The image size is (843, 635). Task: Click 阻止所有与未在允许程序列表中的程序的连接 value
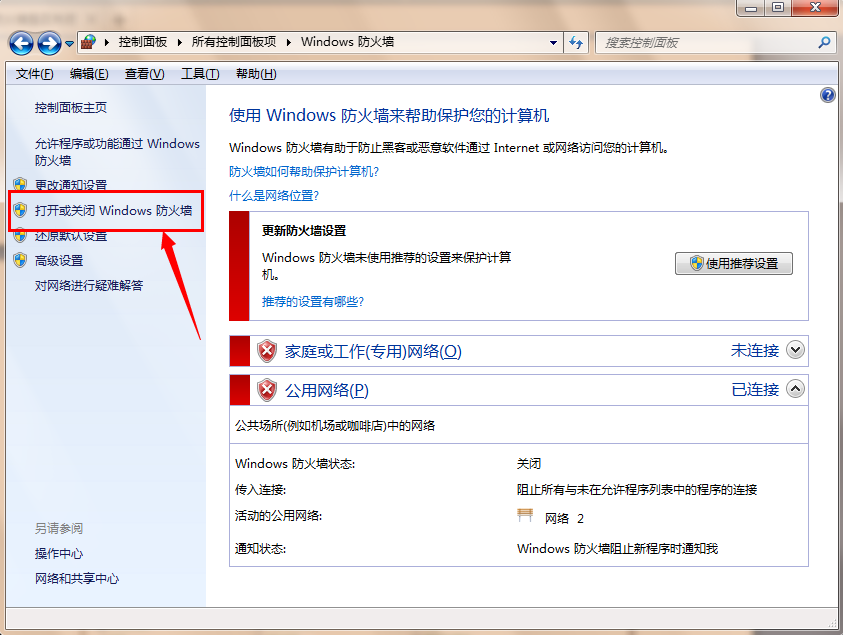tap(637, 489)
